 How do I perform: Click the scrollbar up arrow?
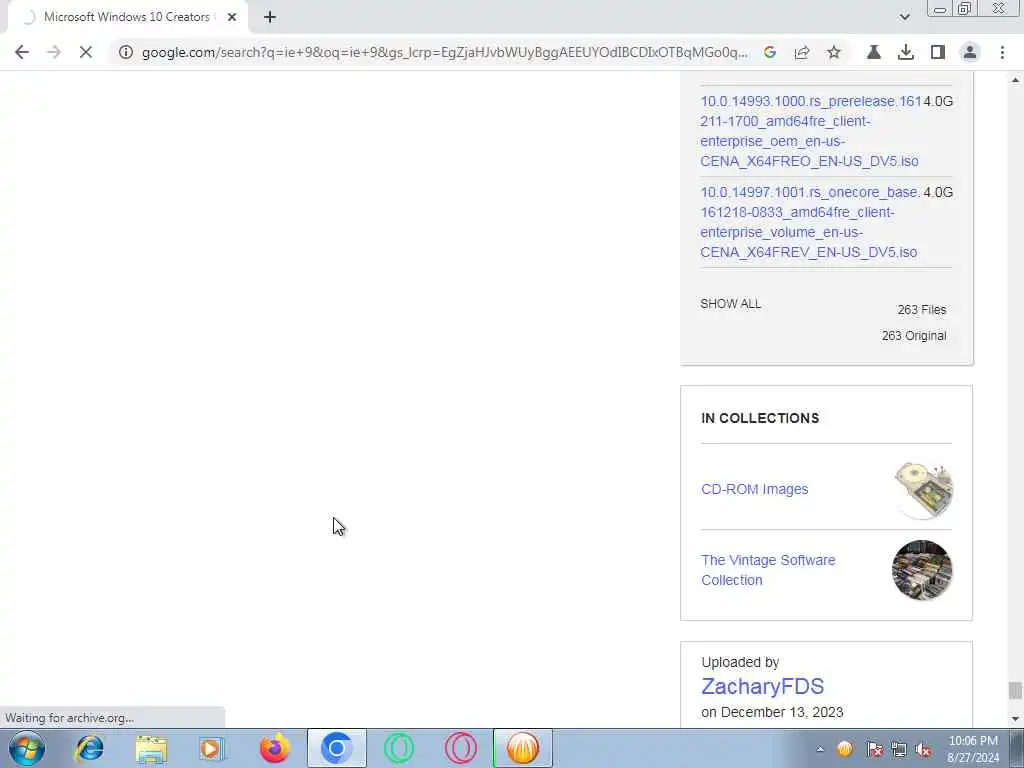[1015, 80]
